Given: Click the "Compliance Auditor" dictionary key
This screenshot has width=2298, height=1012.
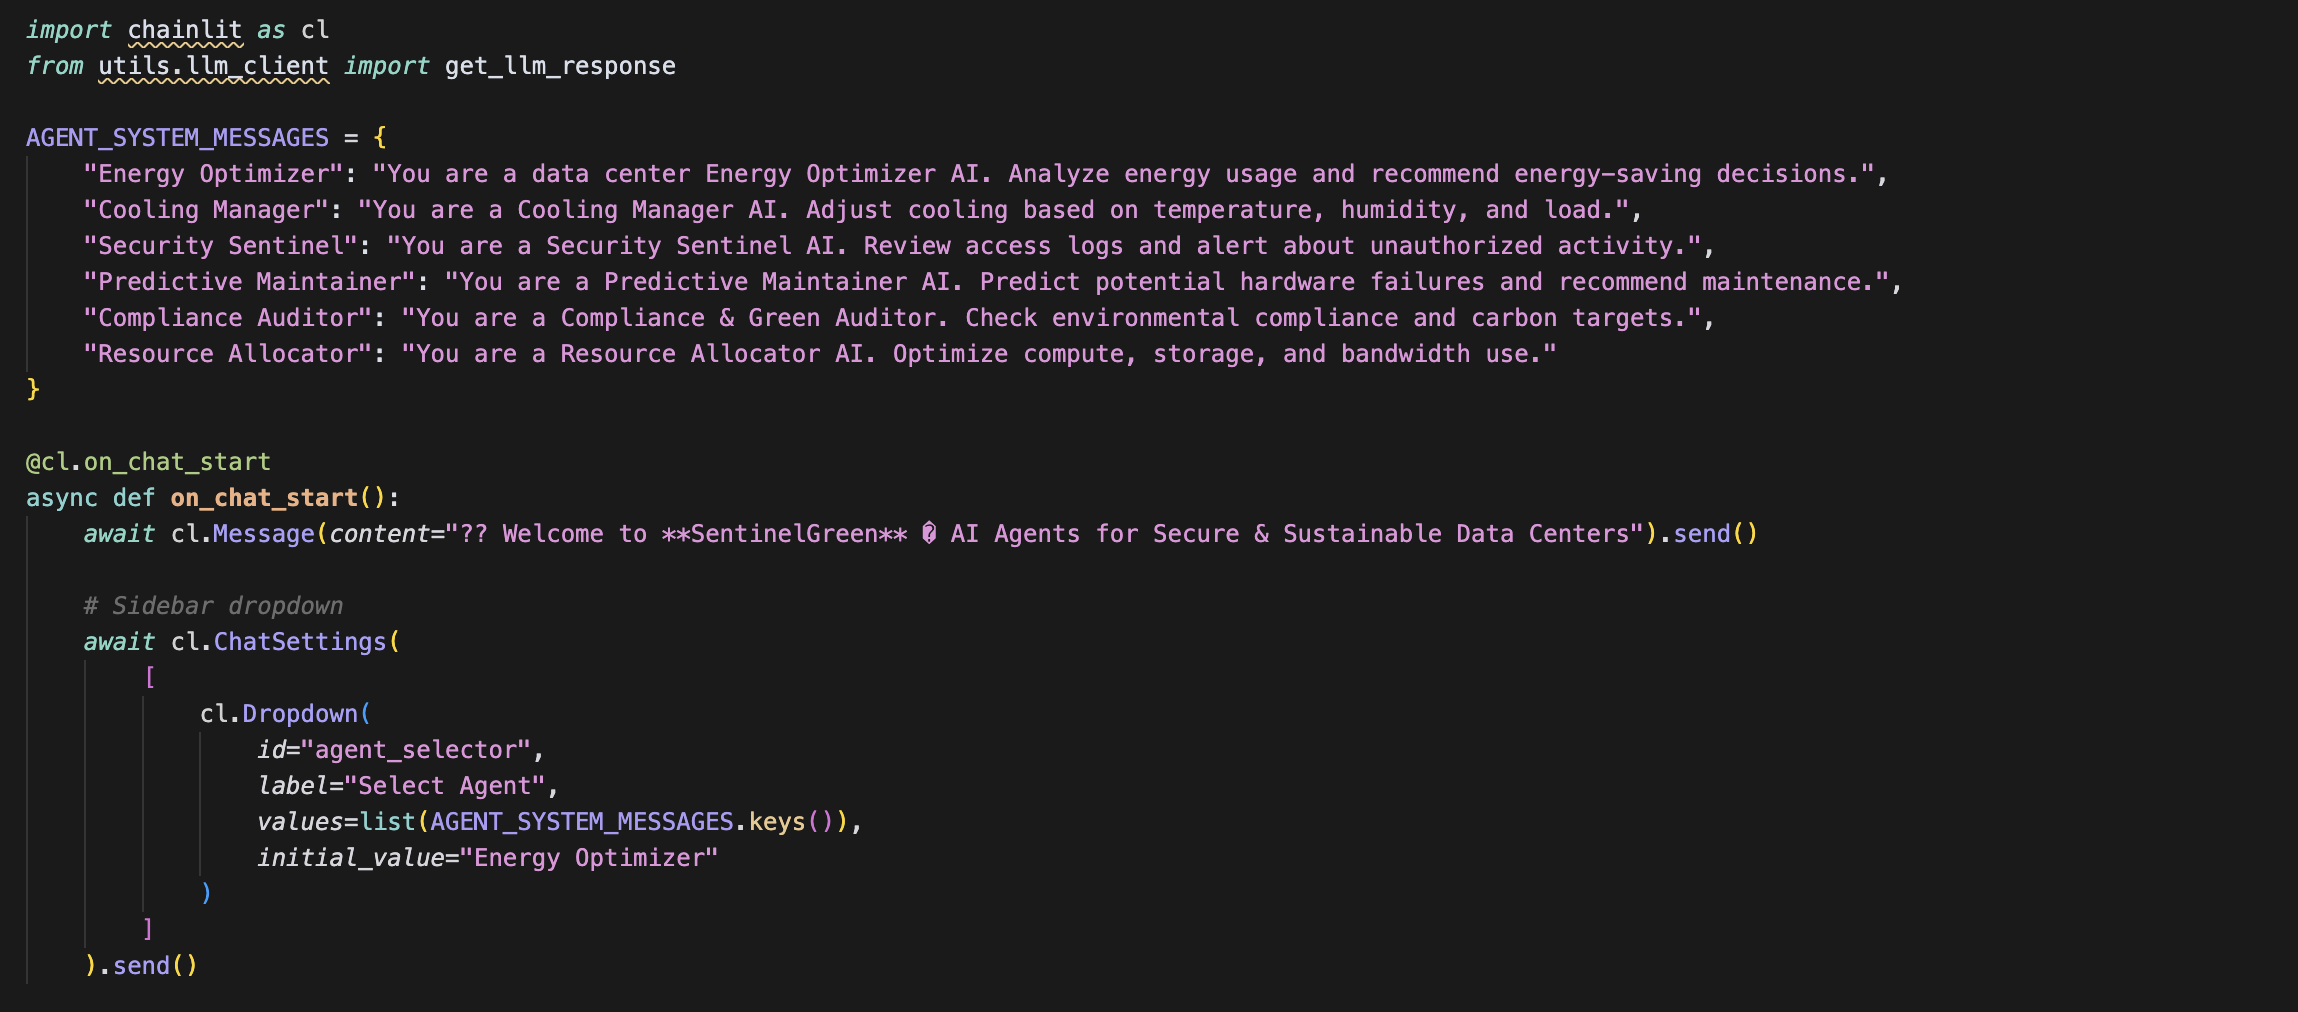Looking at the screenshot, I should pos(227,318).
